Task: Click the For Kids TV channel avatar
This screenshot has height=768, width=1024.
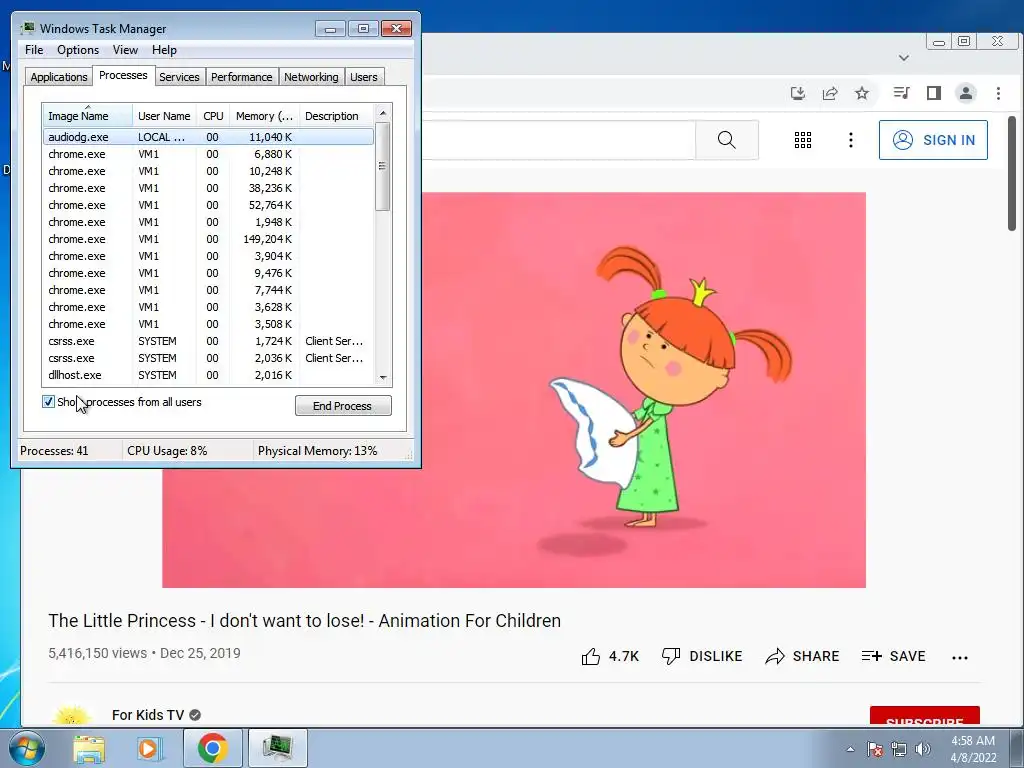Action: 72,715
